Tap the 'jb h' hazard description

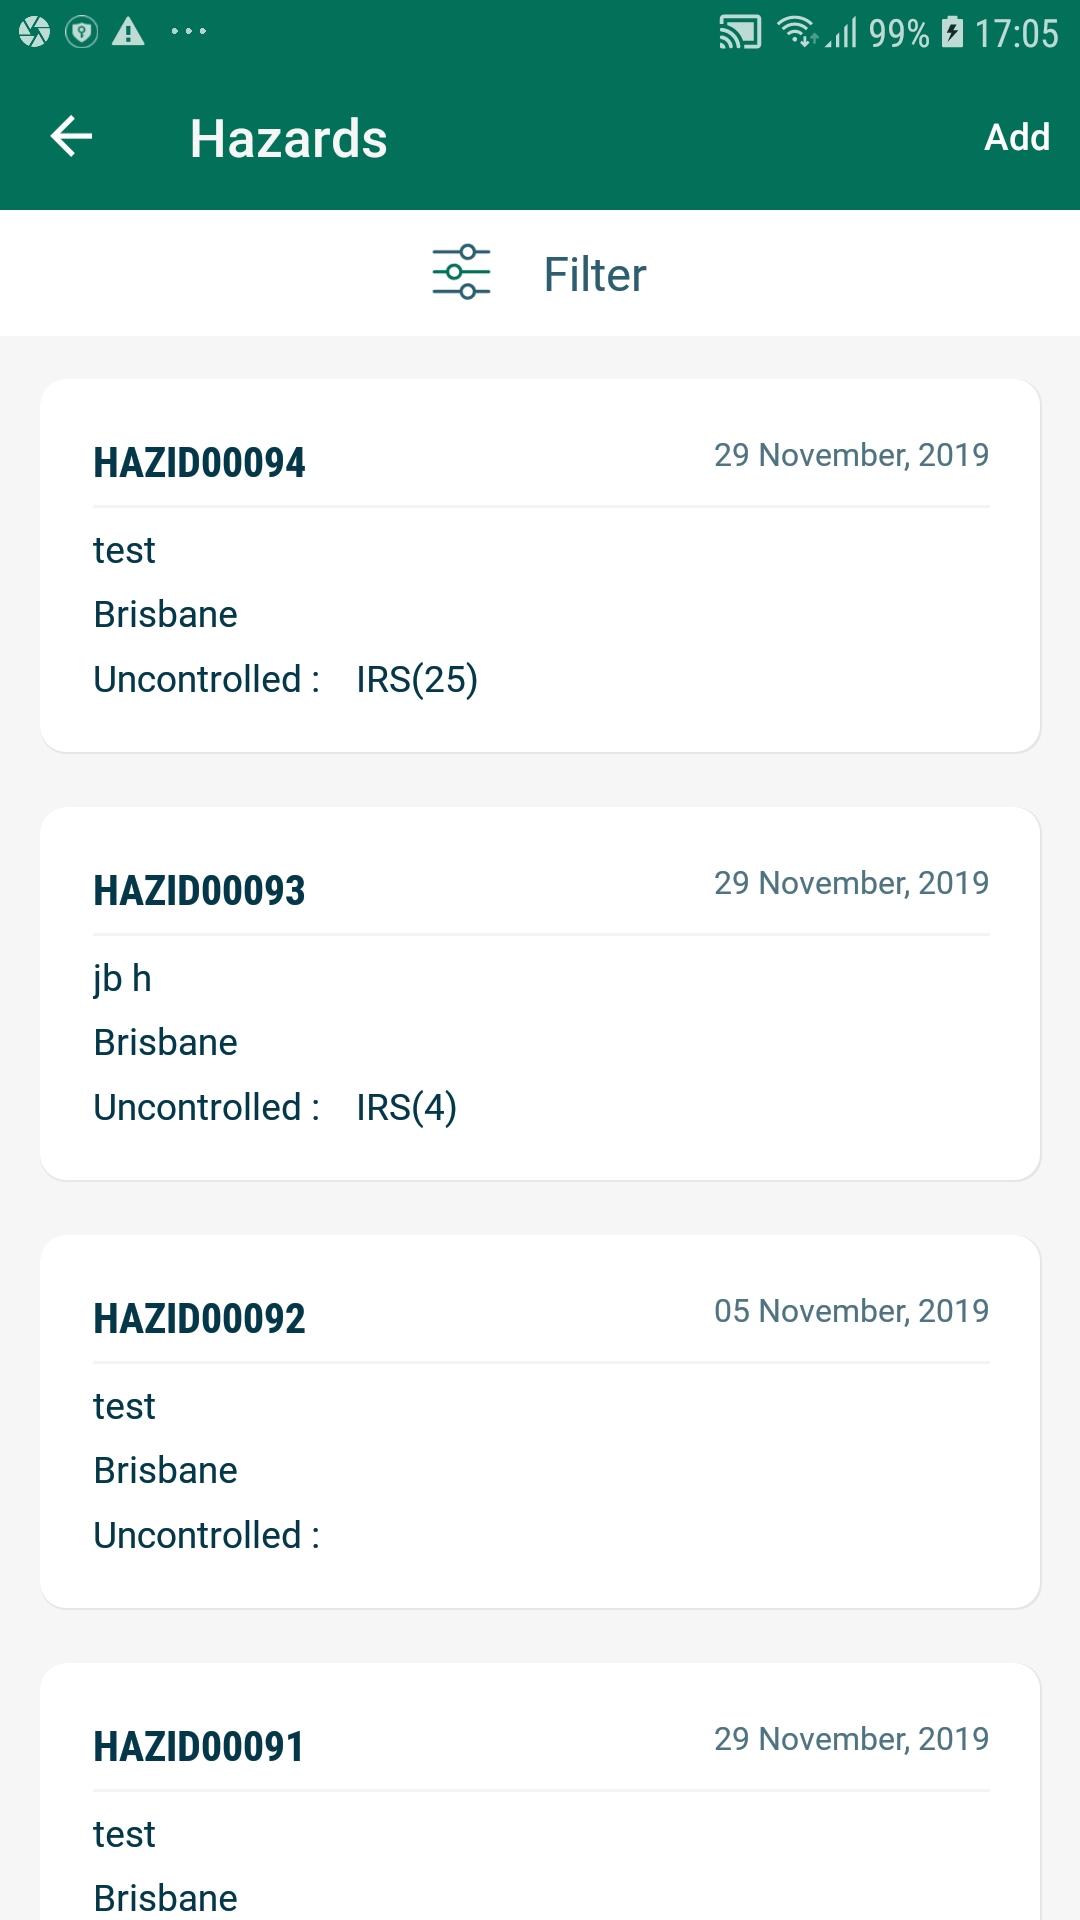[x=122, y=979]
